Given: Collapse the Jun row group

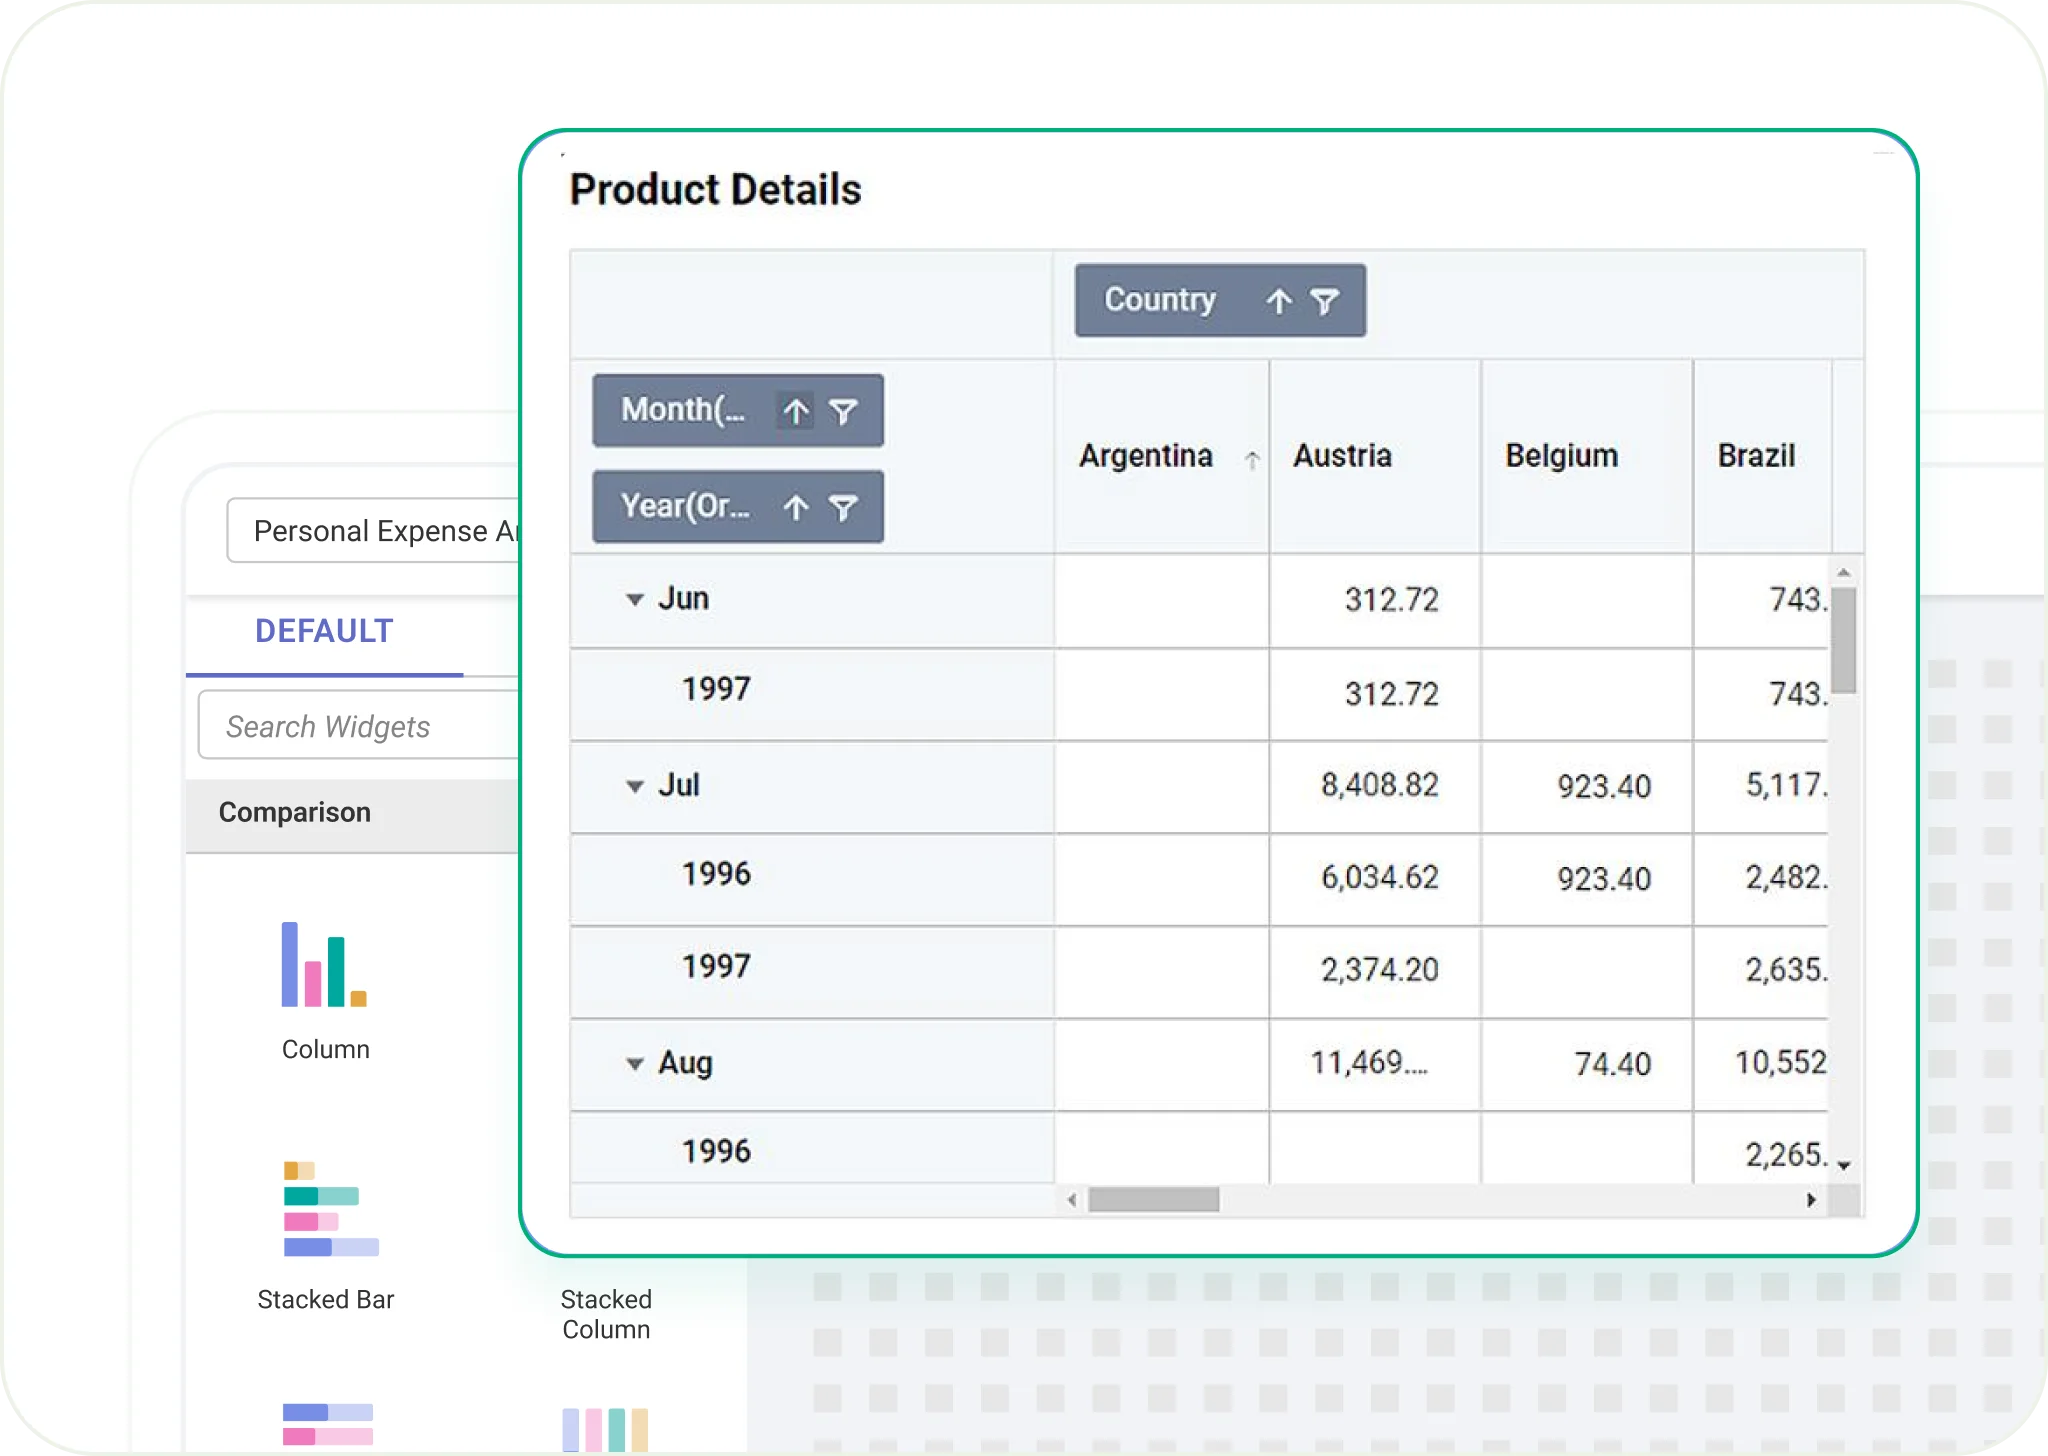Looking at the screenshot, I should click(x=635, y=598).
